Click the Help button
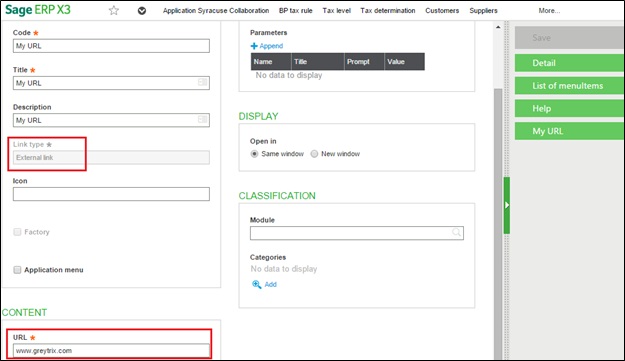 click(x=569, y=108)
